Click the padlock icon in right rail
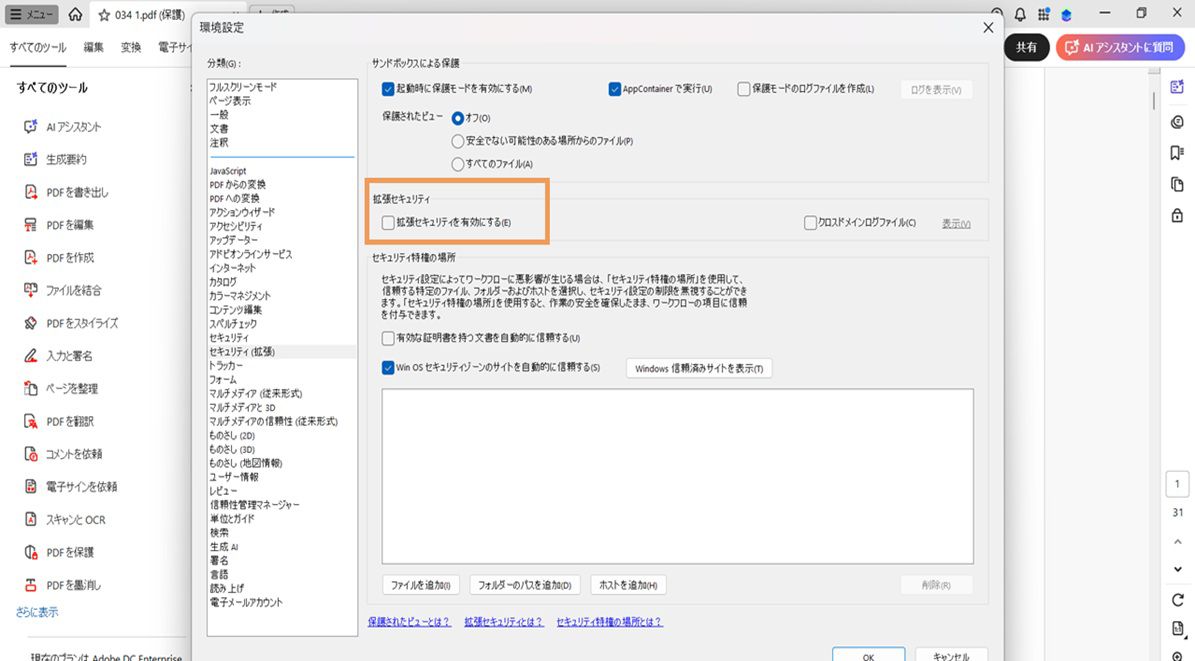Screen dimensions: 1195x661 click(x=1177, y=216)
